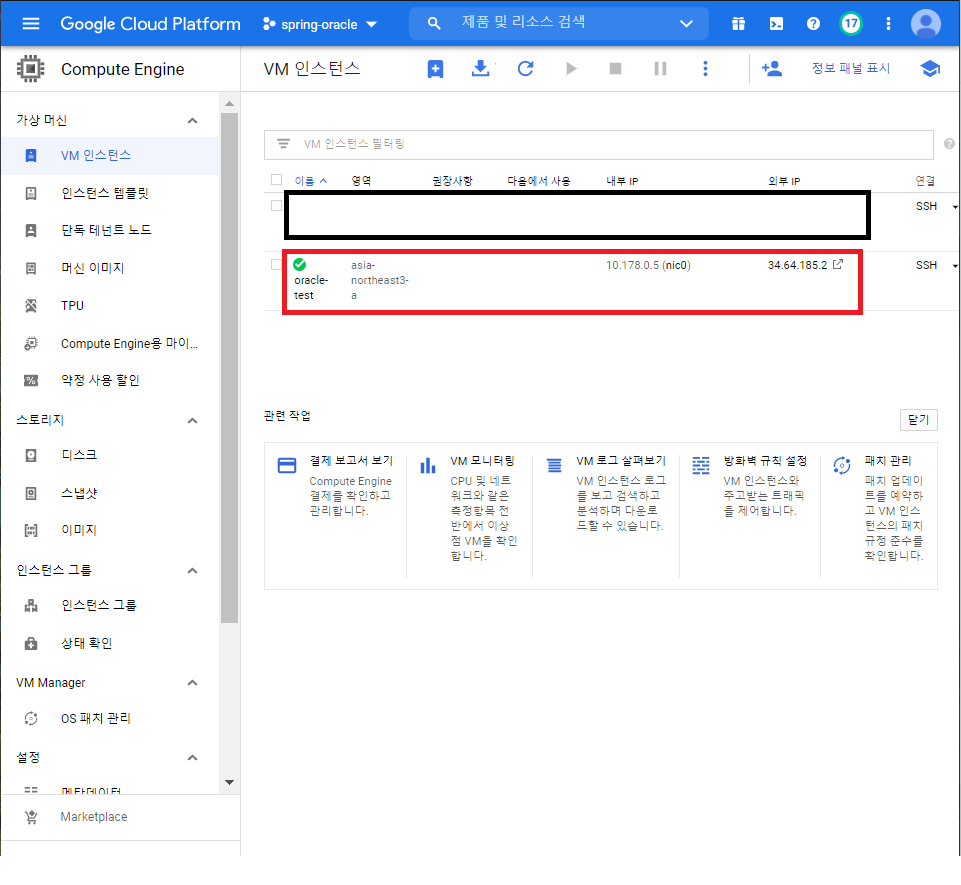
Task: Open the help question mark icon
Action: 813,24
